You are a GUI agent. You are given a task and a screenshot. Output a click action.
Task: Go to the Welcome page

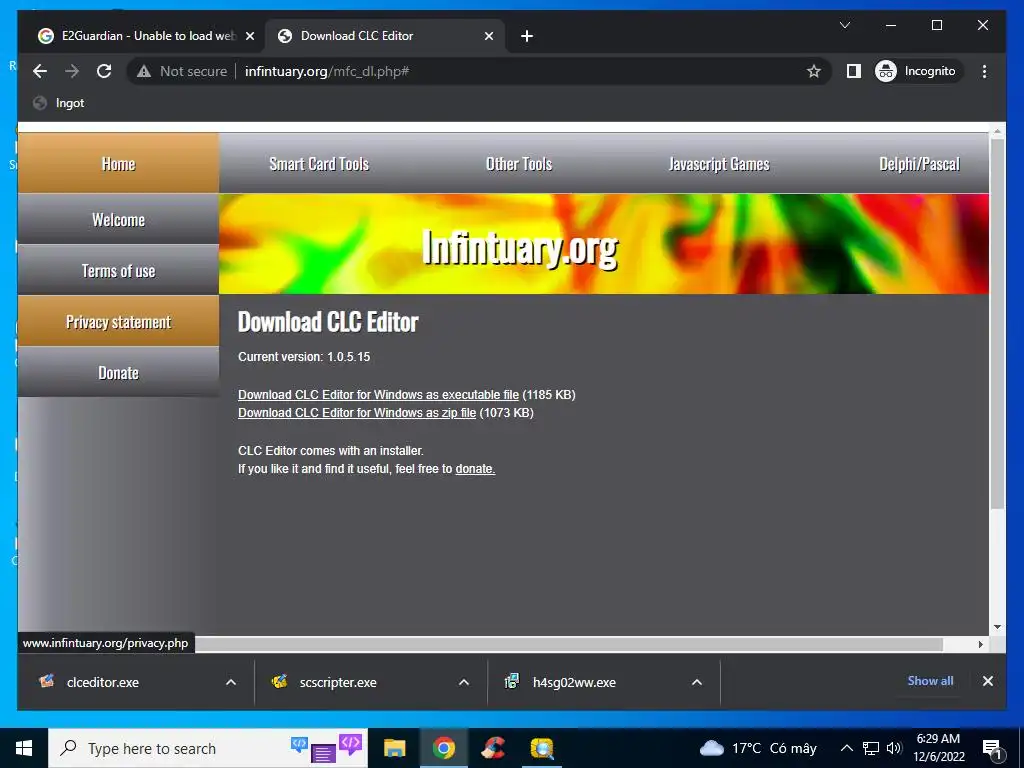point(118,219)
